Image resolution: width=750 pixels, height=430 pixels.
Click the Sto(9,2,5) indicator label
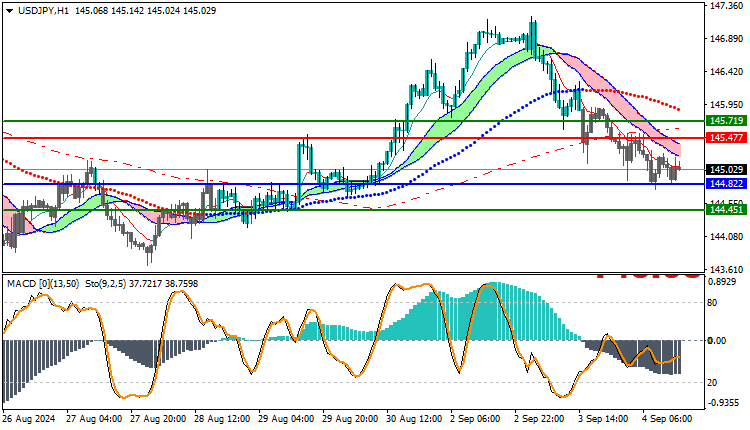pyautogui.click(x=105, y=284)
